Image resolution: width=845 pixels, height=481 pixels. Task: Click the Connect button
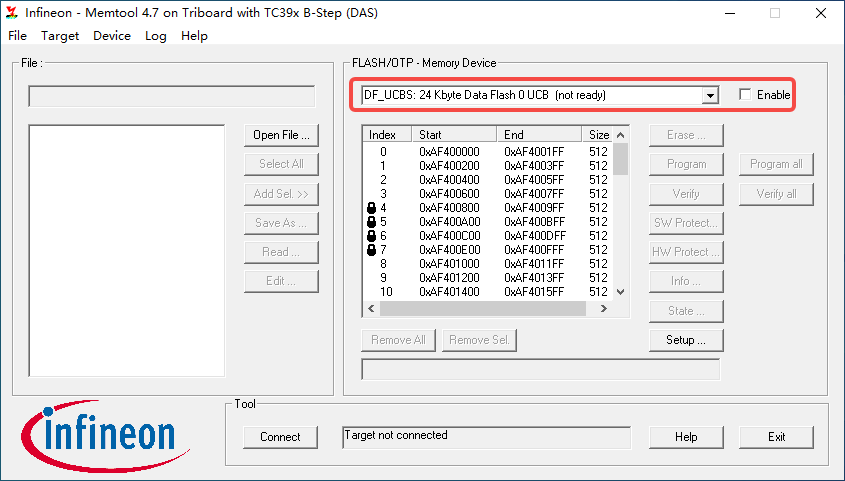280,437
